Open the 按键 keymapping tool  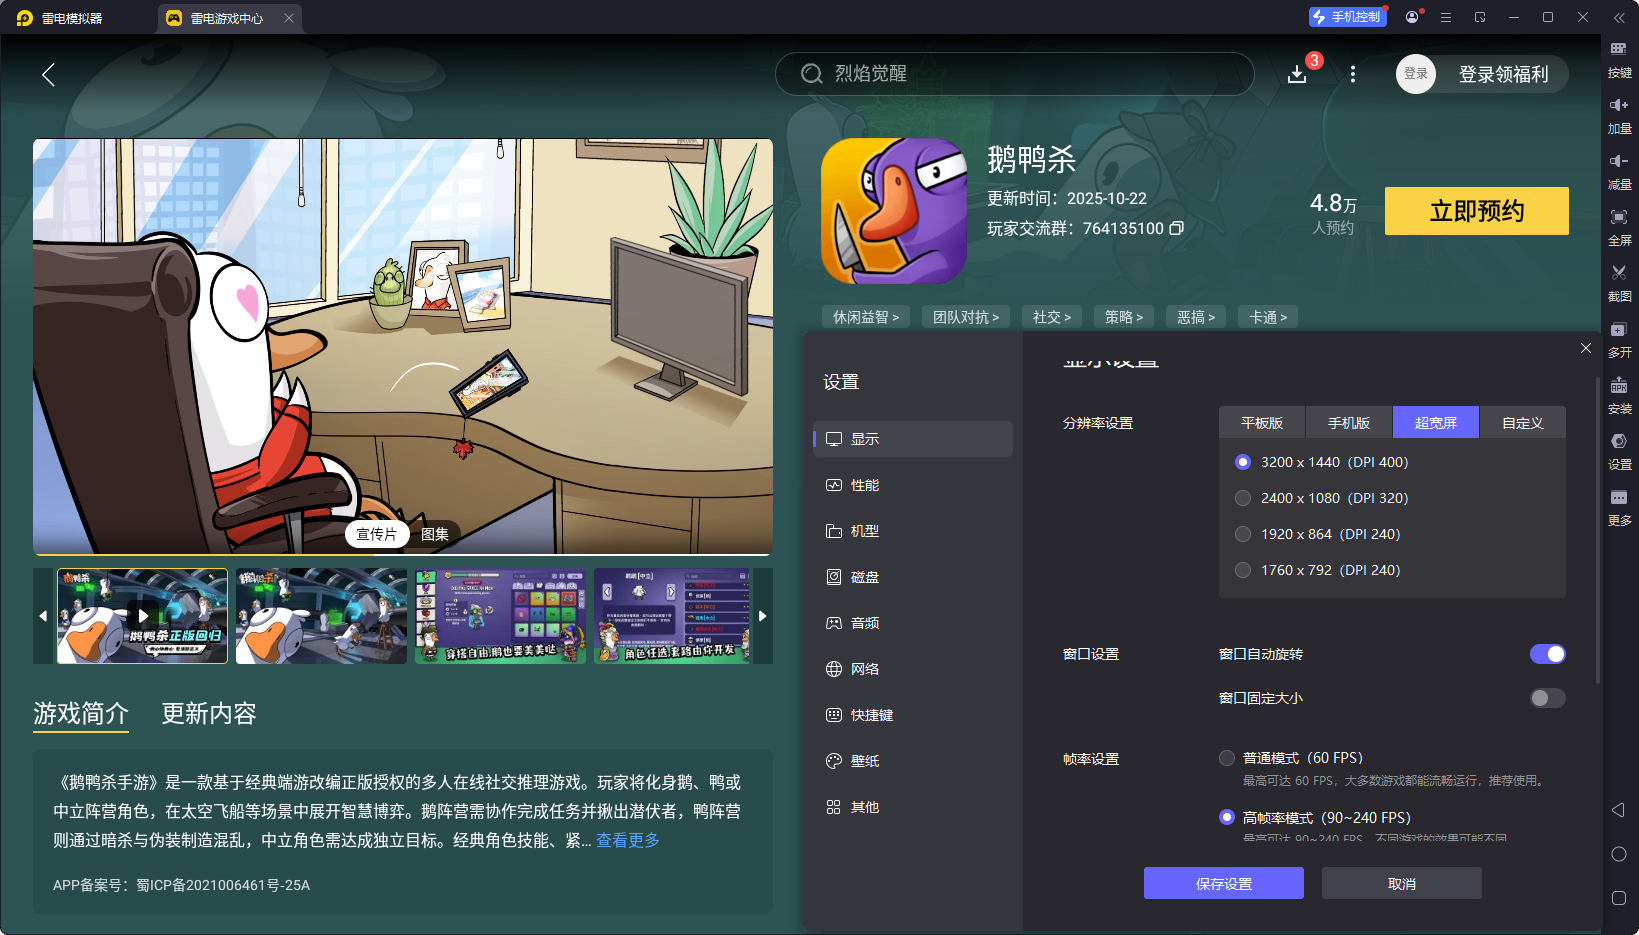[x=1619, y=59]
